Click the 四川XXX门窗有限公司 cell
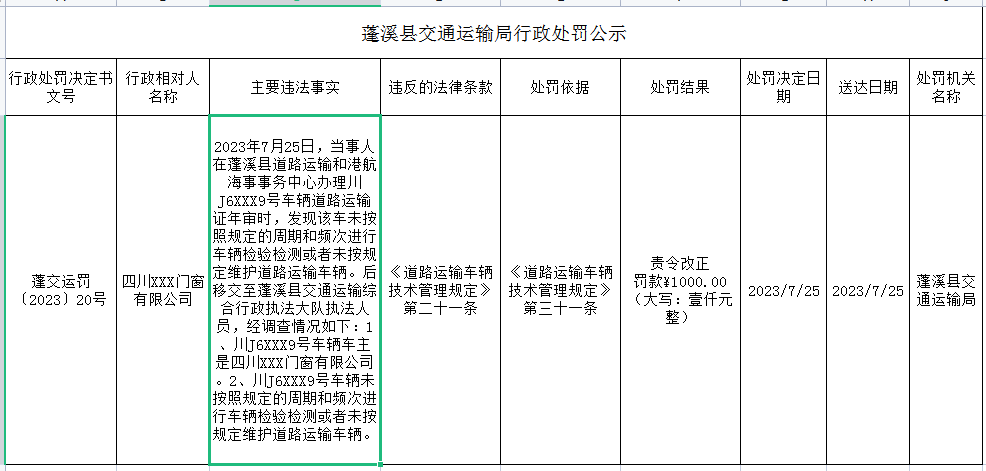The height and width of the screenshot is (471, 986). pos(163,290)
